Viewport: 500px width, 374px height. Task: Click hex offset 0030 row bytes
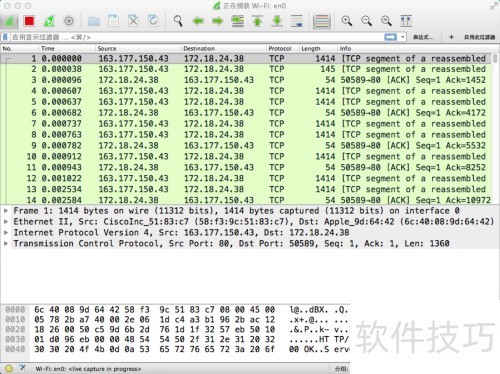[154, 339]
